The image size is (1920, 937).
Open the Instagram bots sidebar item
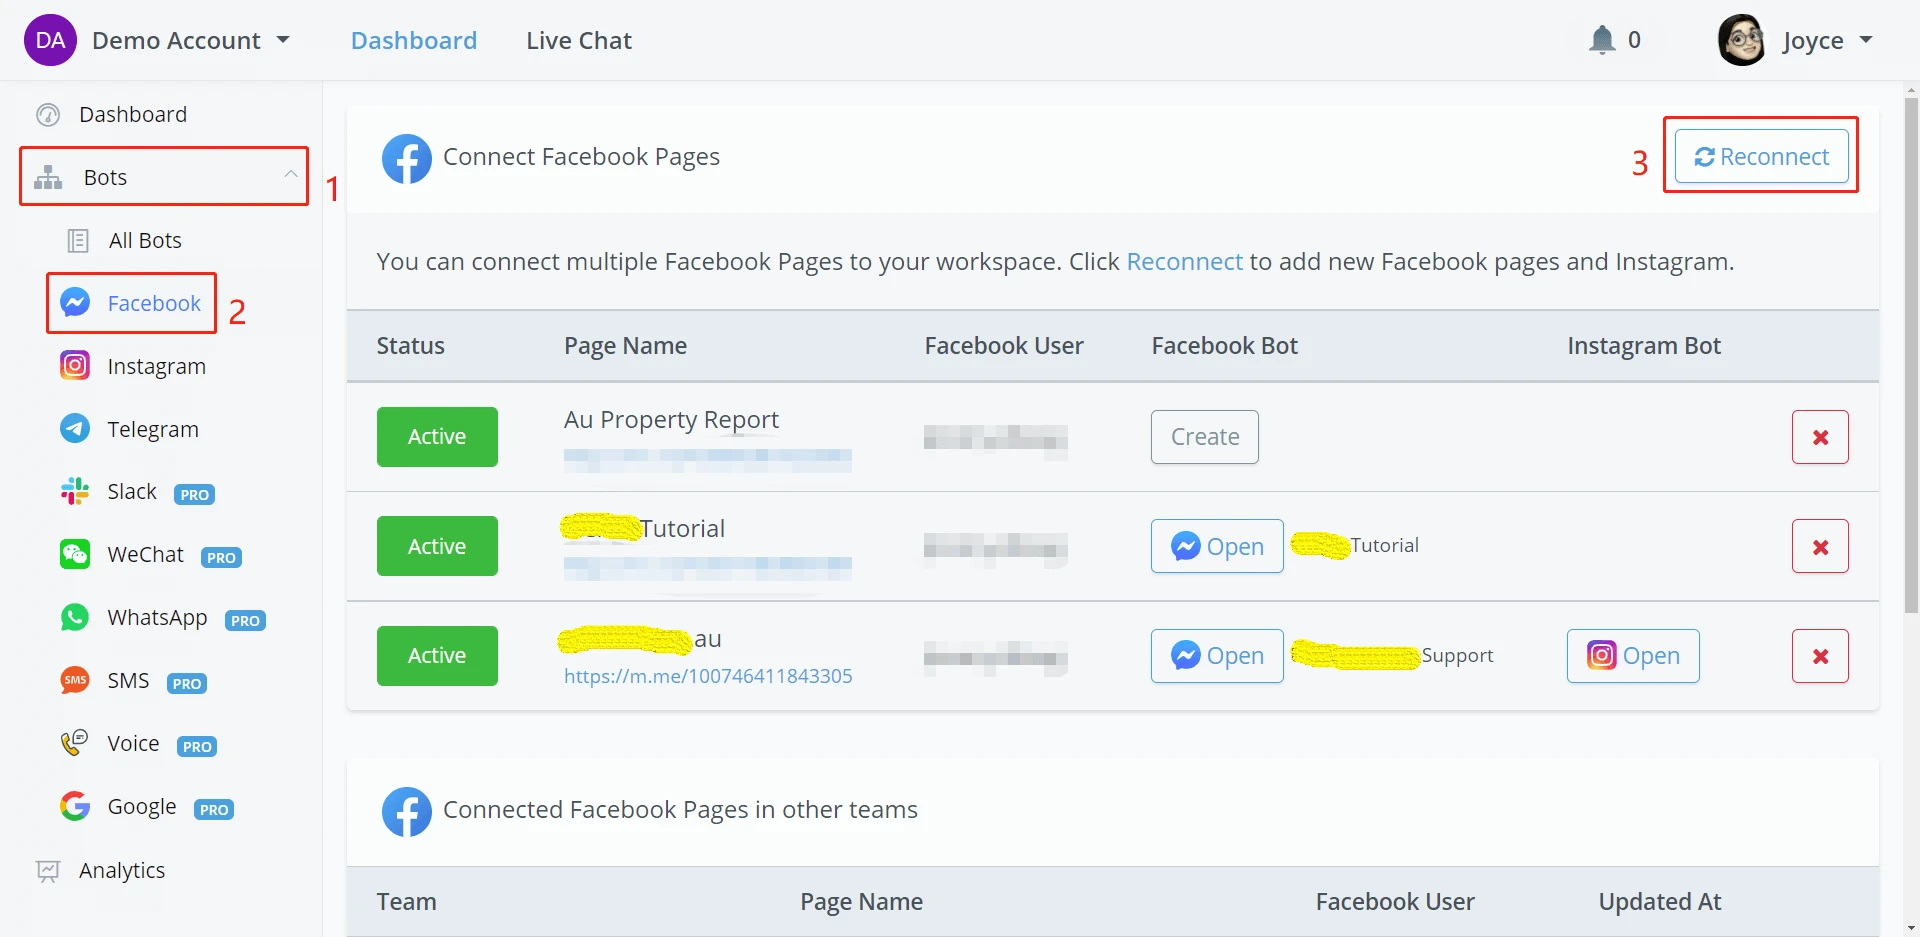click(155, 367)
